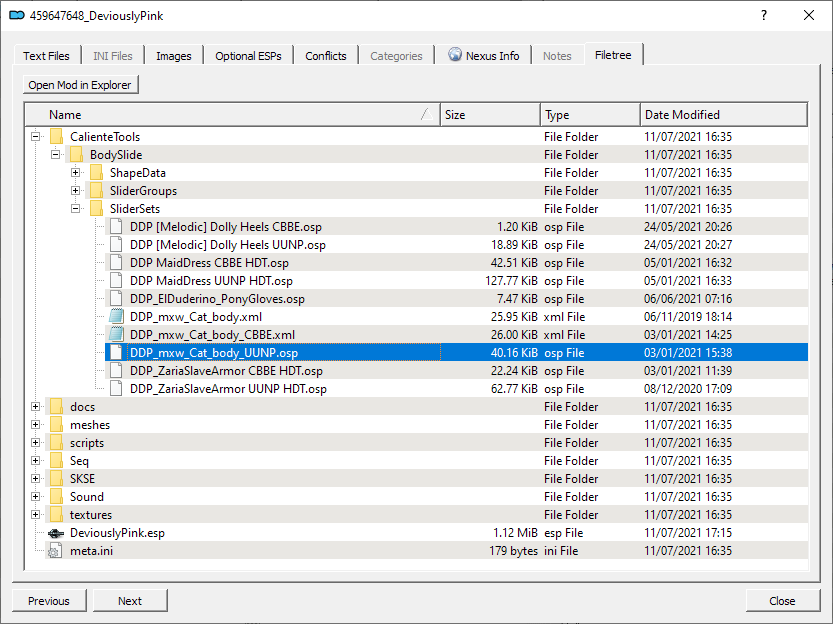The image size is (833, 624).
Task: Click the MaidDress UUNP HDT.osp file icon
Action: click(x=116, y=281)
